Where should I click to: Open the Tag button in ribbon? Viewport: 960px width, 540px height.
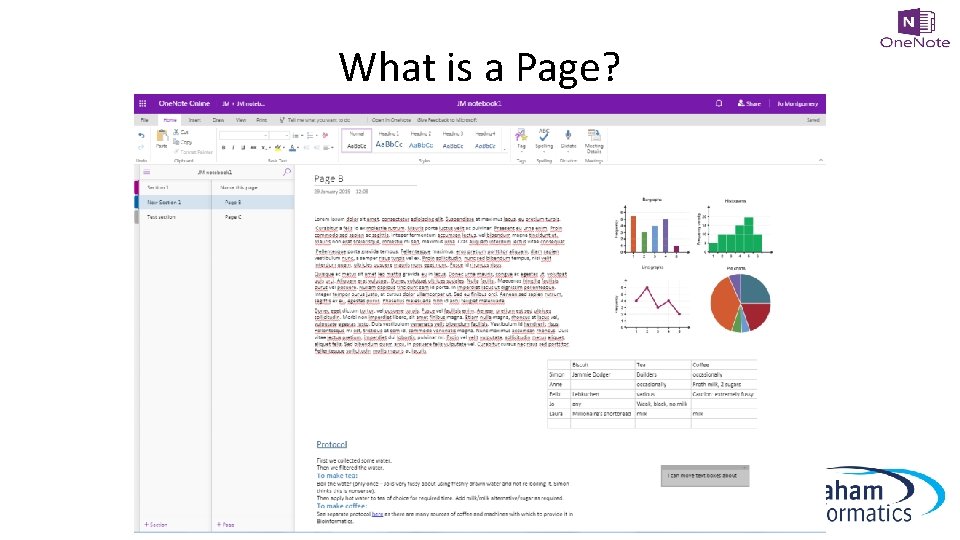coord(521,139)
